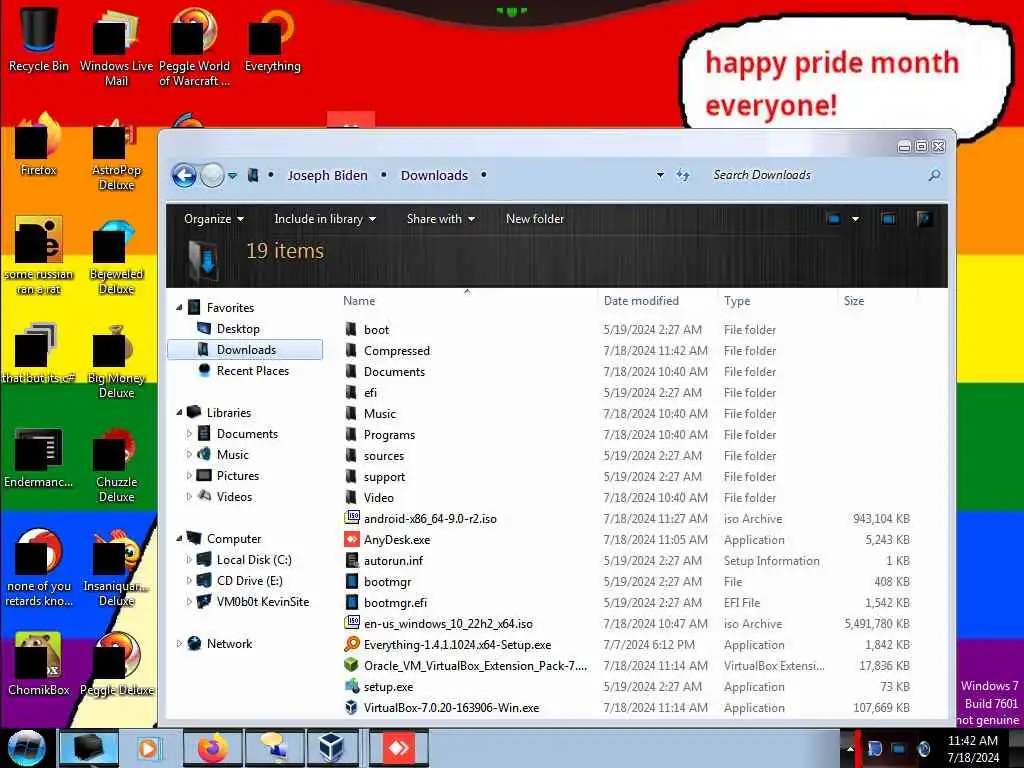
Task: Expand the CD Drive (E:) node
Action: [189, 581]
